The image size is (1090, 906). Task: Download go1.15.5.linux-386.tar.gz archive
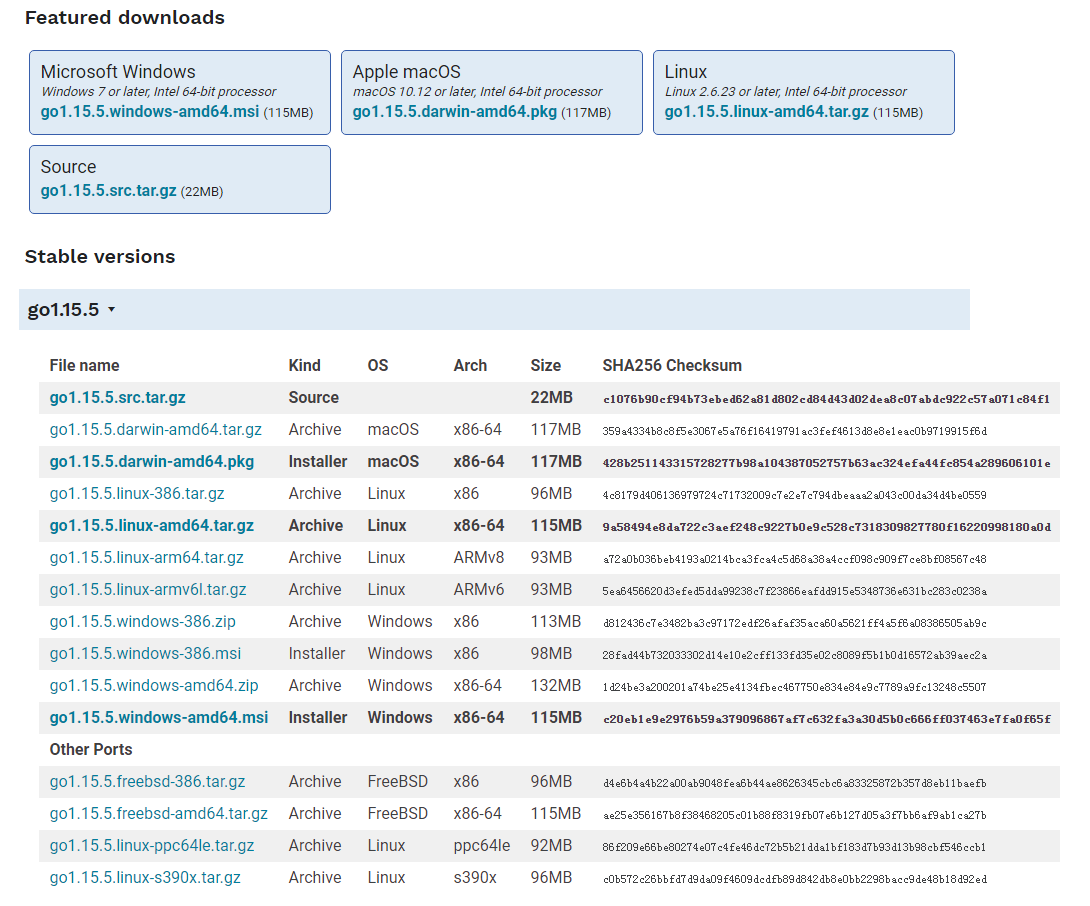[137, 494]
